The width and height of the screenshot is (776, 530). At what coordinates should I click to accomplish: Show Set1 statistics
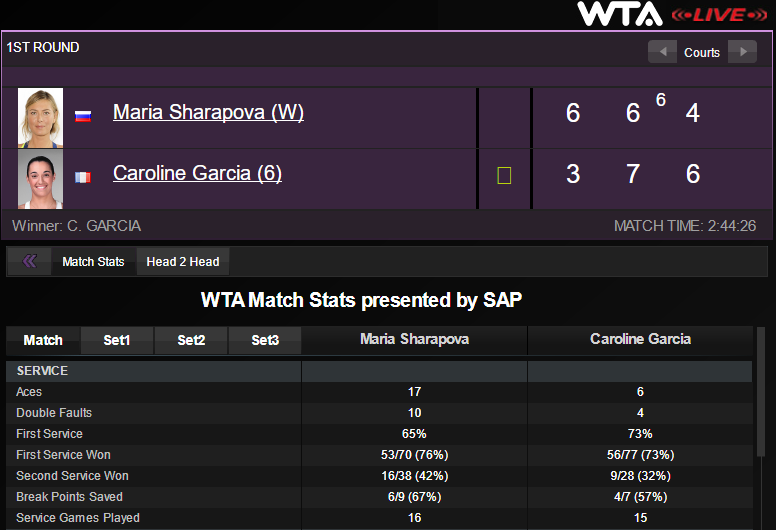click(117, 340)
